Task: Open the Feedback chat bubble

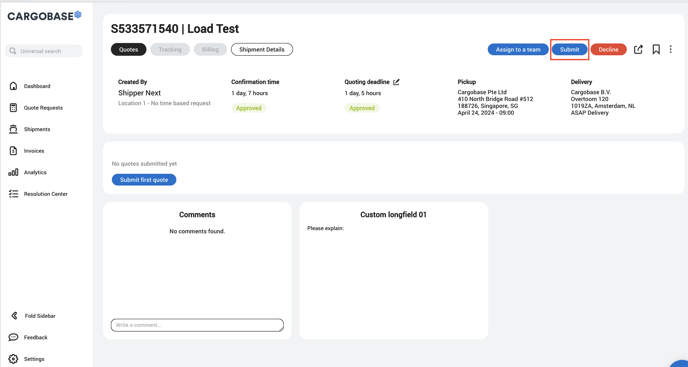Action: (x=14, y=337)
